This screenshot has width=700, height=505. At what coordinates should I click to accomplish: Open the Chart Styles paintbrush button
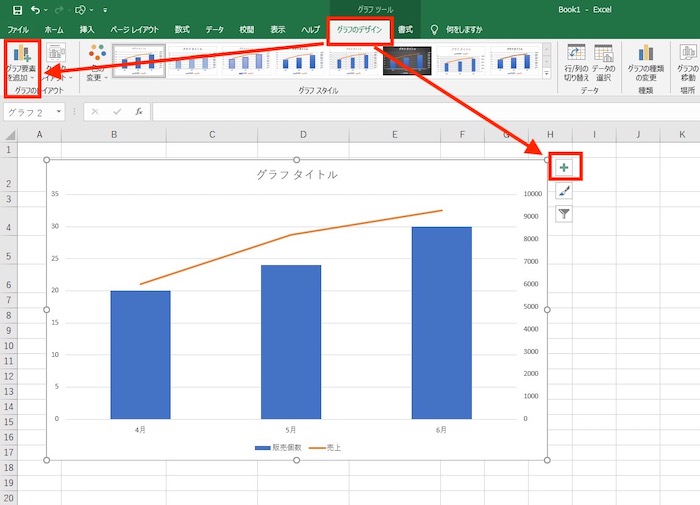564,190
